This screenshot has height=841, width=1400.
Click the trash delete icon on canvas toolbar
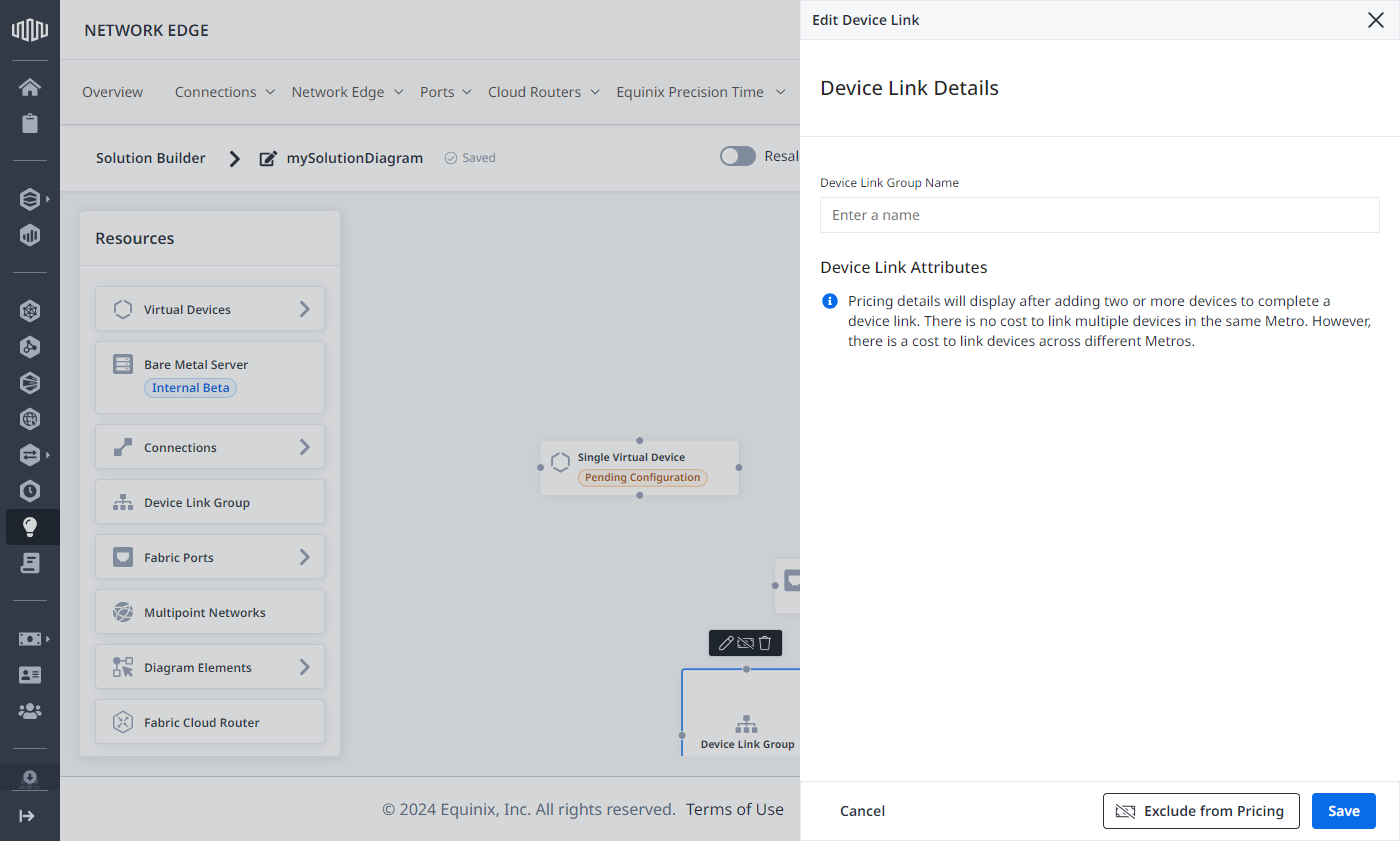(x=765, y=643)
